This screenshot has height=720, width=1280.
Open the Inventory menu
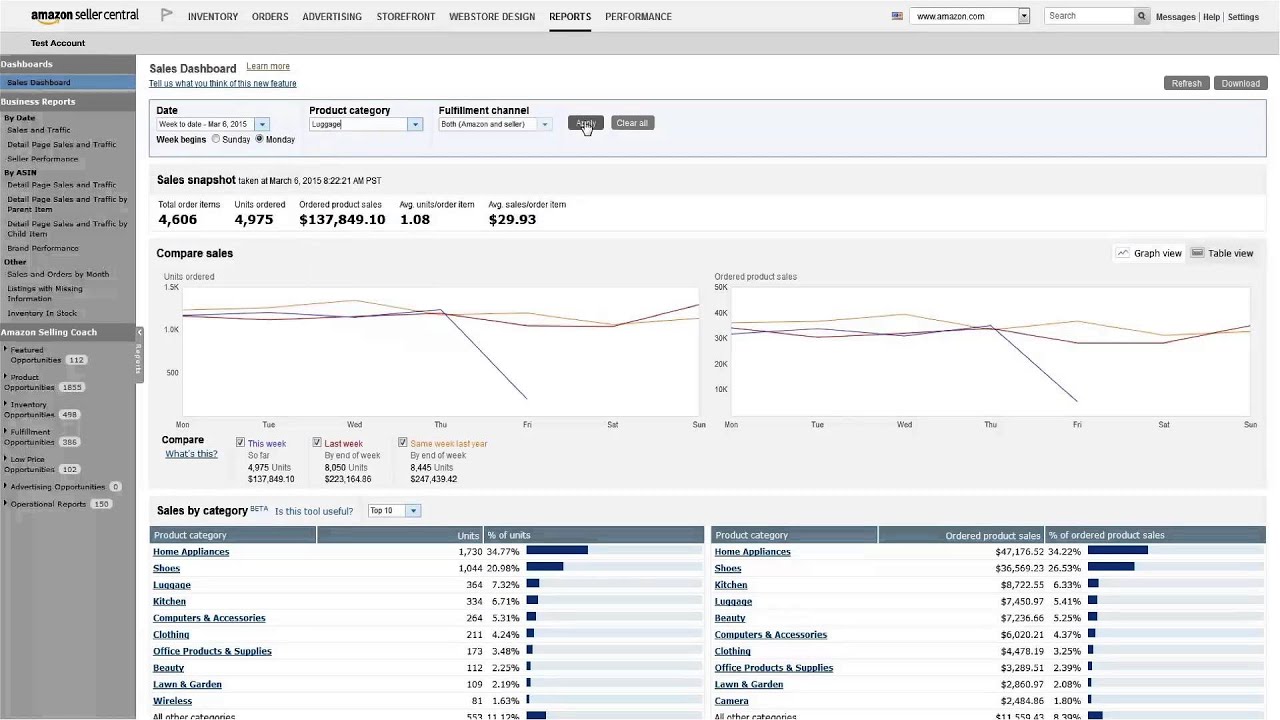point(213,17)
